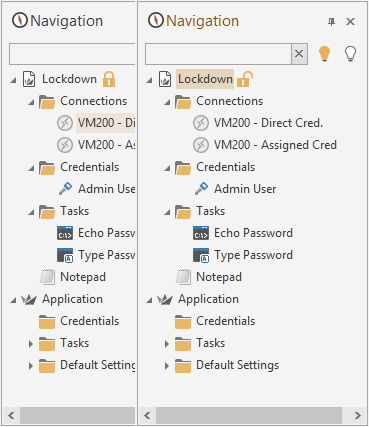
Task: Click the filled yellow lightbulb icon
Action: point(324,54)
